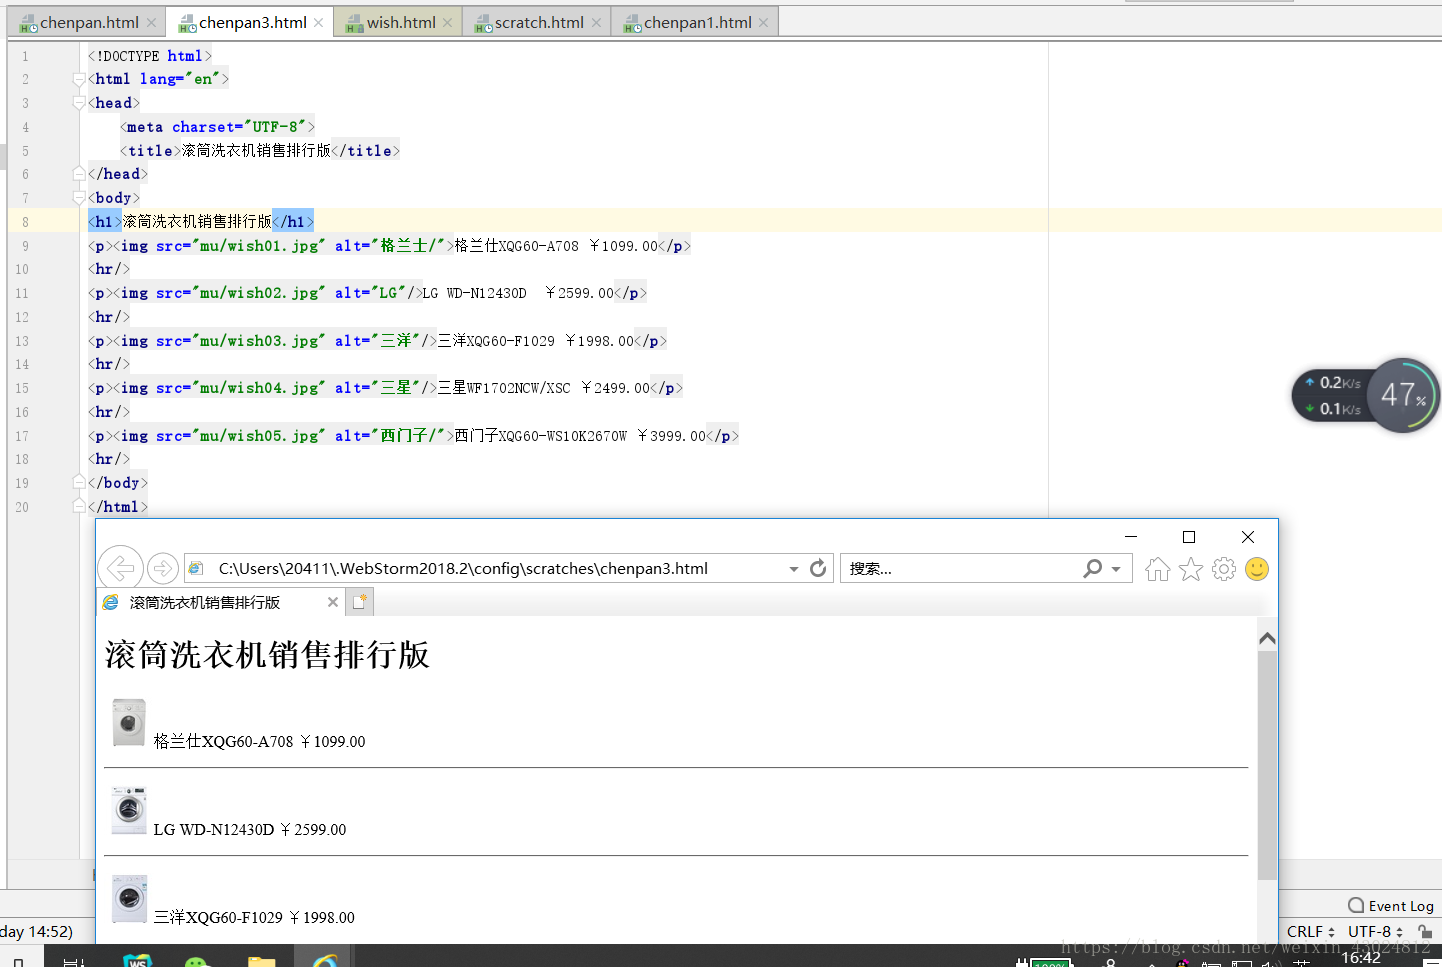Toggle the fold marker at closing head tag
Viewport: 1442px width, 967px height.
click(79, 174)
